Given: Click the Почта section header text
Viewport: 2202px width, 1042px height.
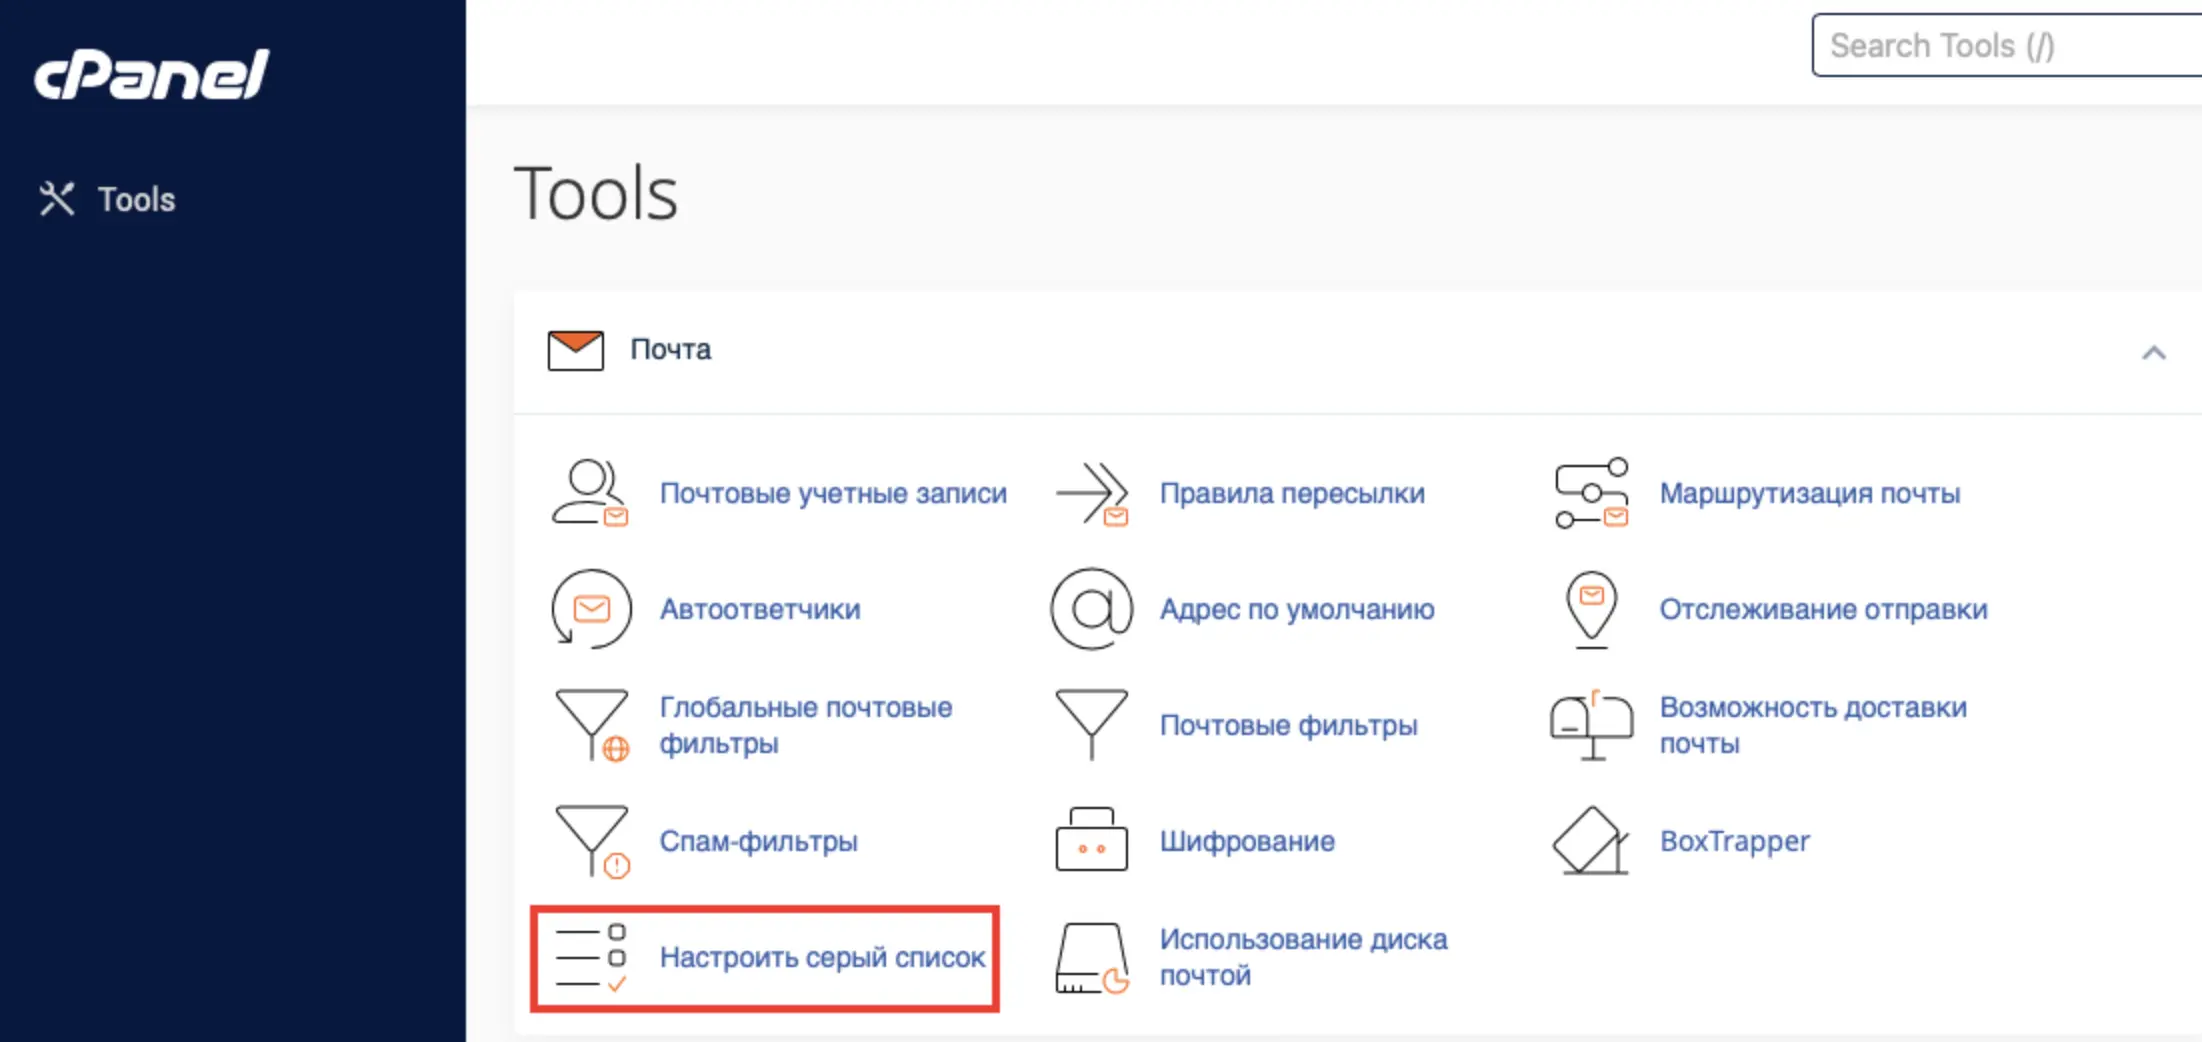Looking at the screenshot, I should pos(670,349).
